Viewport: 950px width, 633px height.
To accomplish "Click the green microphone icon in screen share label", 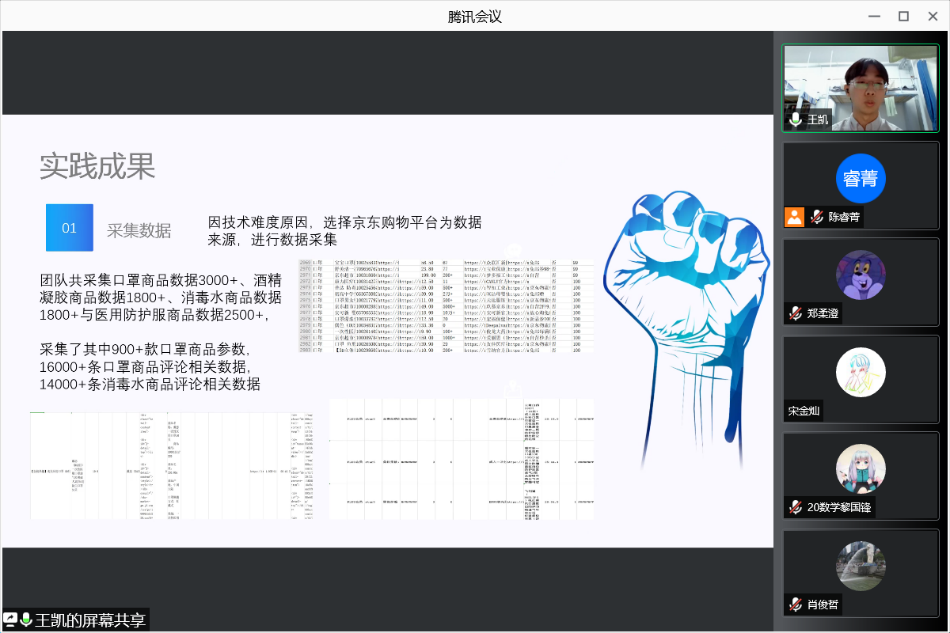I will pos(26,621).
